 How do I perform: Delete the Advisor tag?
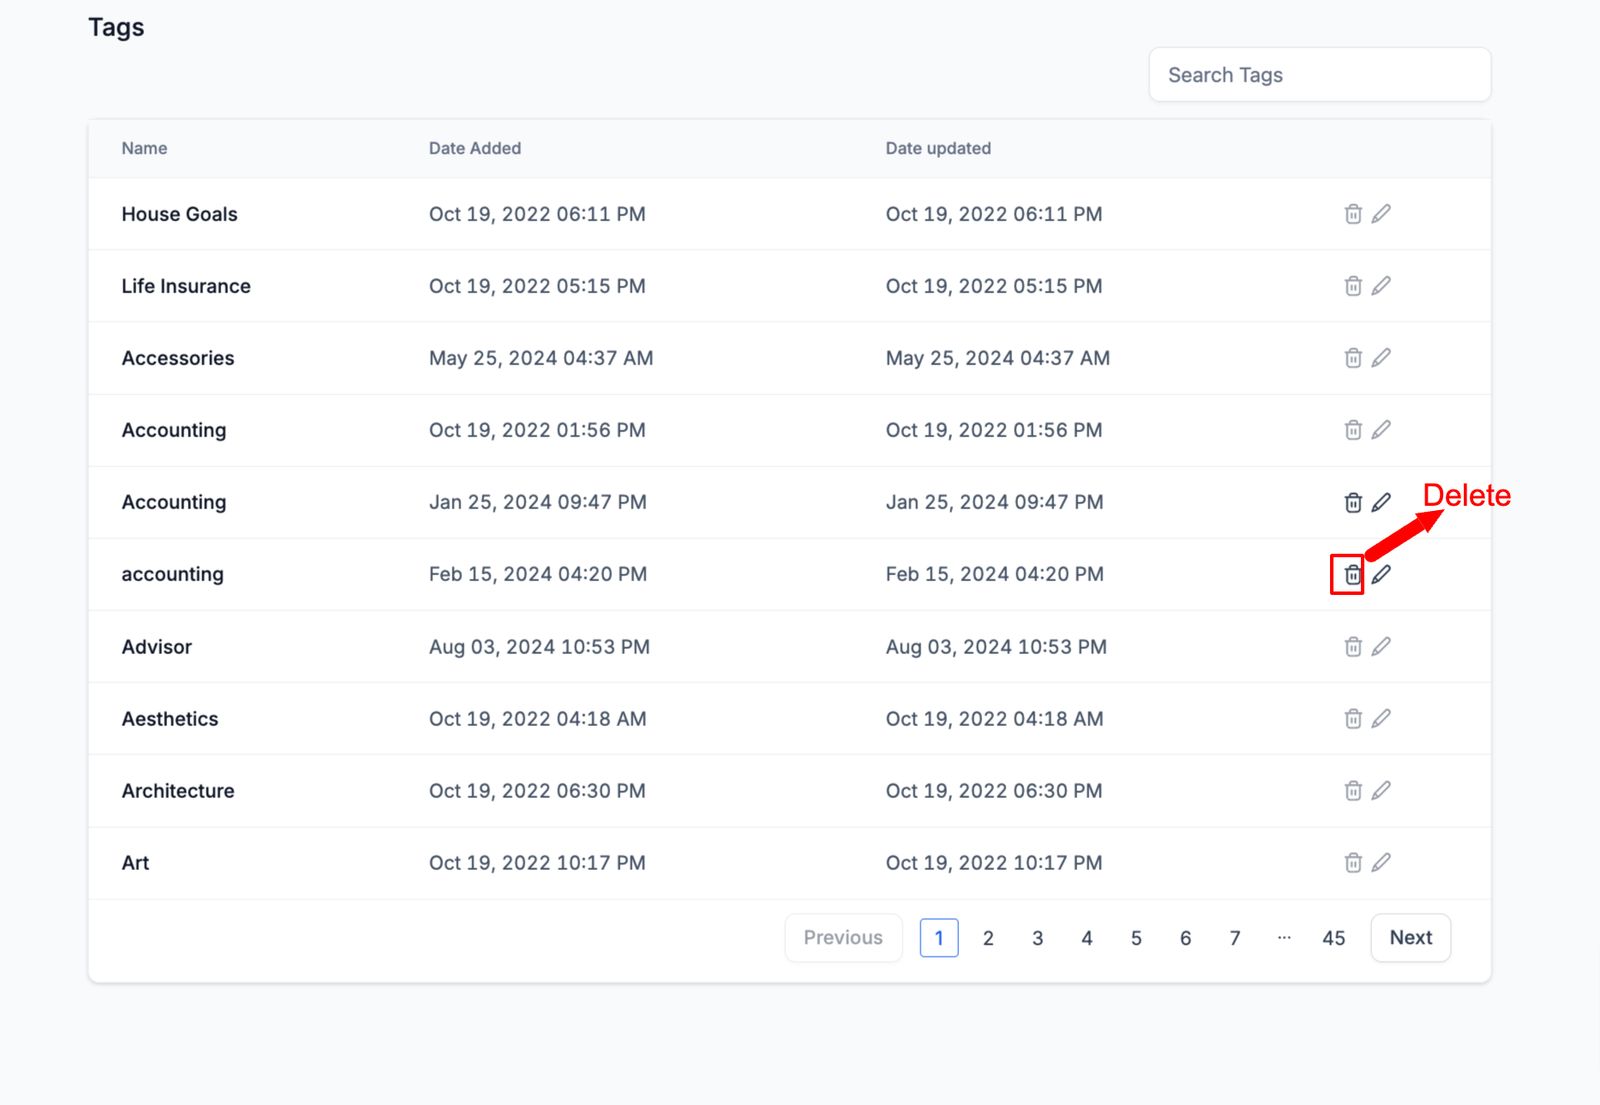[1352, 647]
